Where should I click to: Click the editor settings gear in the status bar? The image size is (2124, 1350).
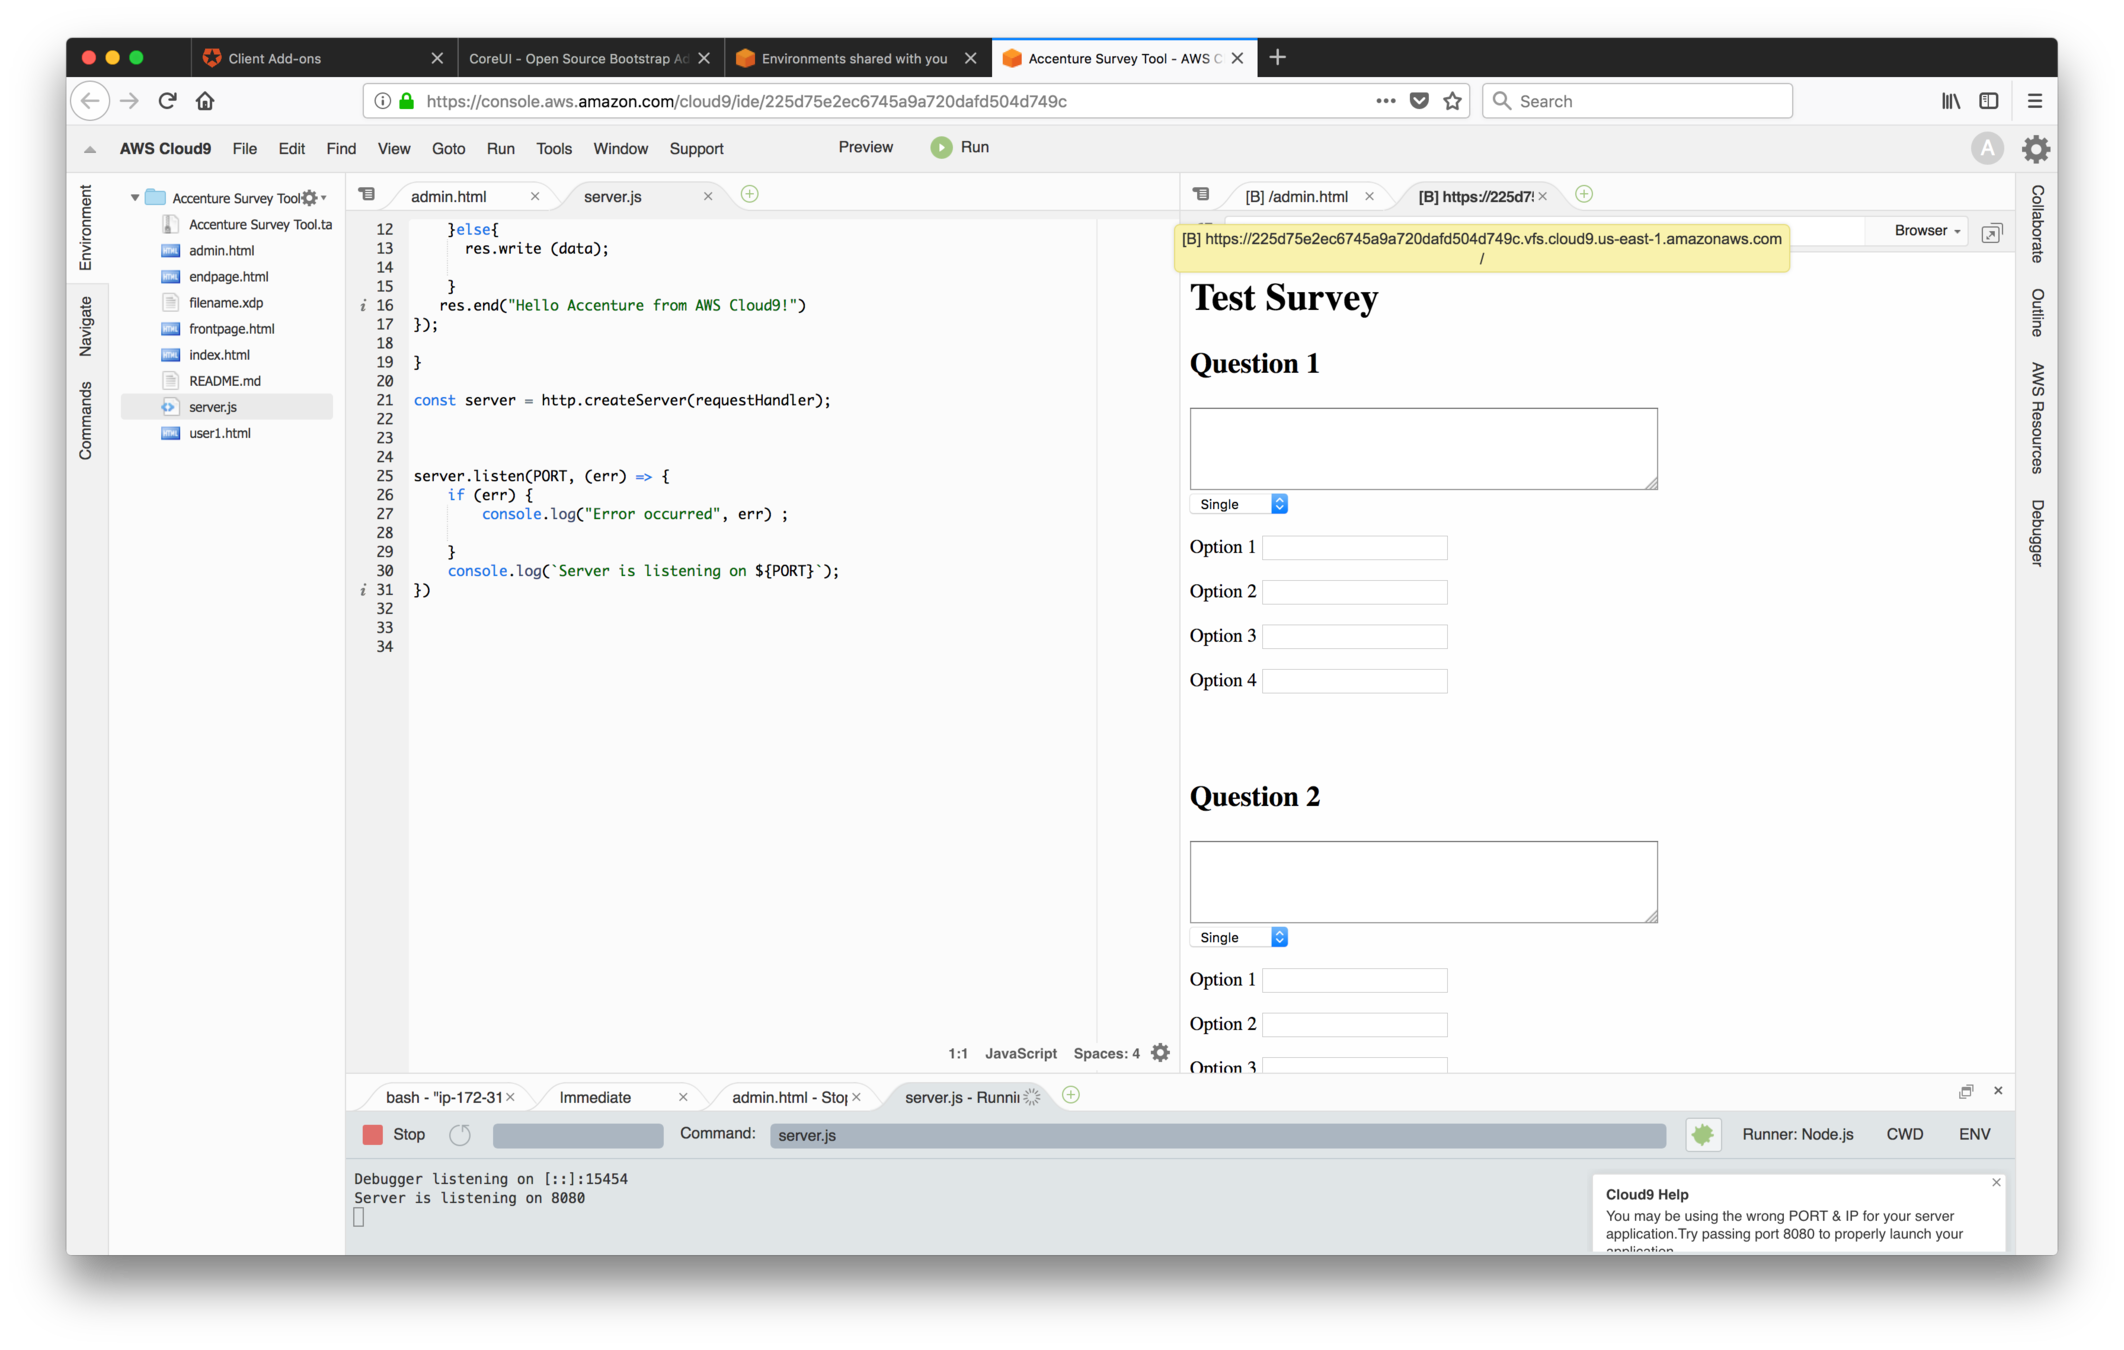point(1160,1053)
